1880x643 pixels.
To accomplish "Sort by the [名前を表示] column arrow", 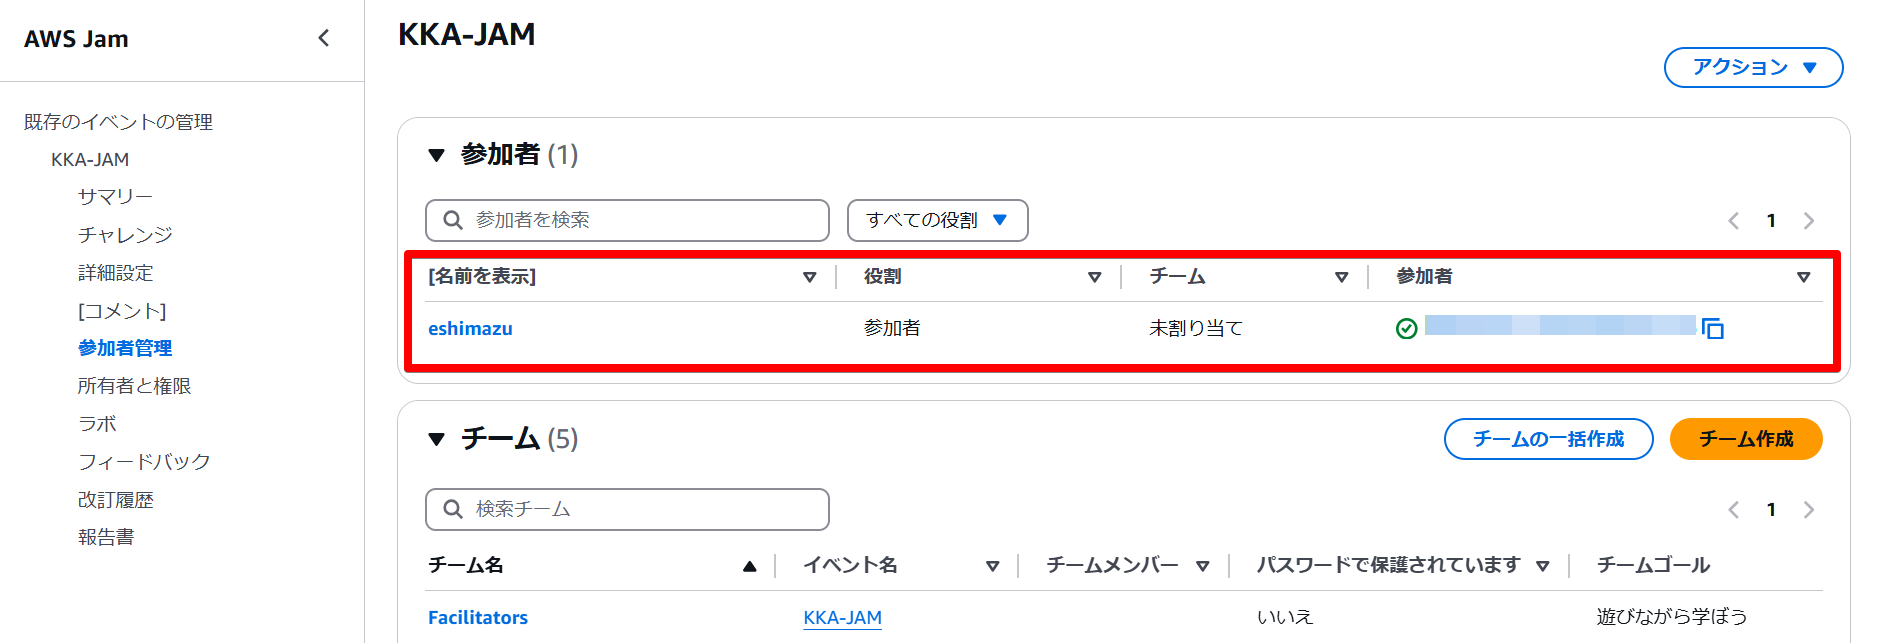I will 809,277.
